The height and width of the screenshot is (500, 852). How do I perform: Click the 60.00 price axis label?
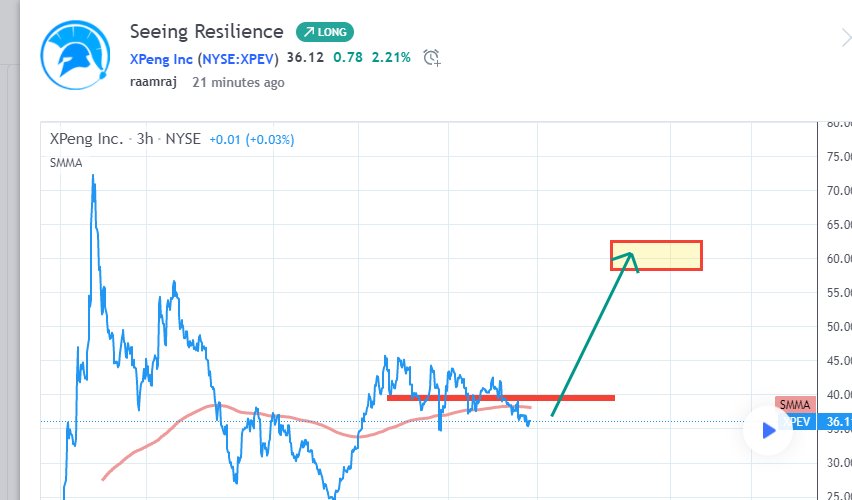coord(839,259)
